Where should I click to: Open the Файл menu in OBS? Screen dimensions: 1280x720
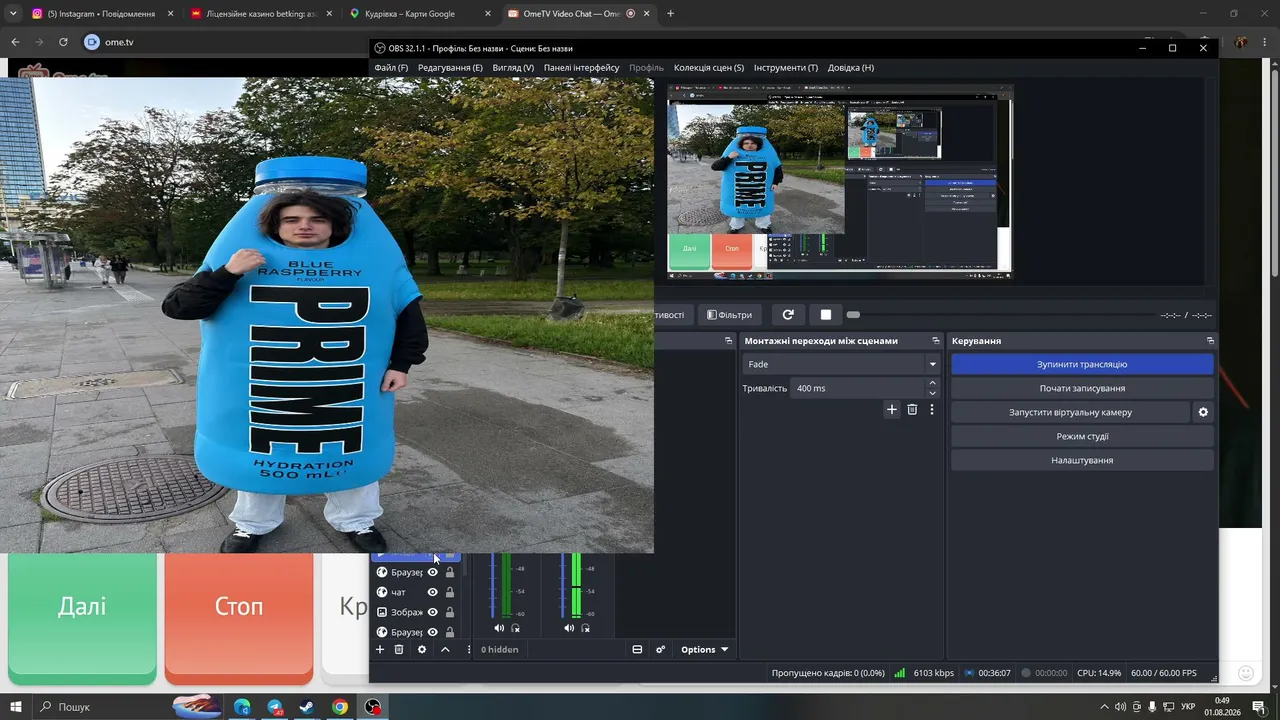pyautogui.click(x=391, y=68)
